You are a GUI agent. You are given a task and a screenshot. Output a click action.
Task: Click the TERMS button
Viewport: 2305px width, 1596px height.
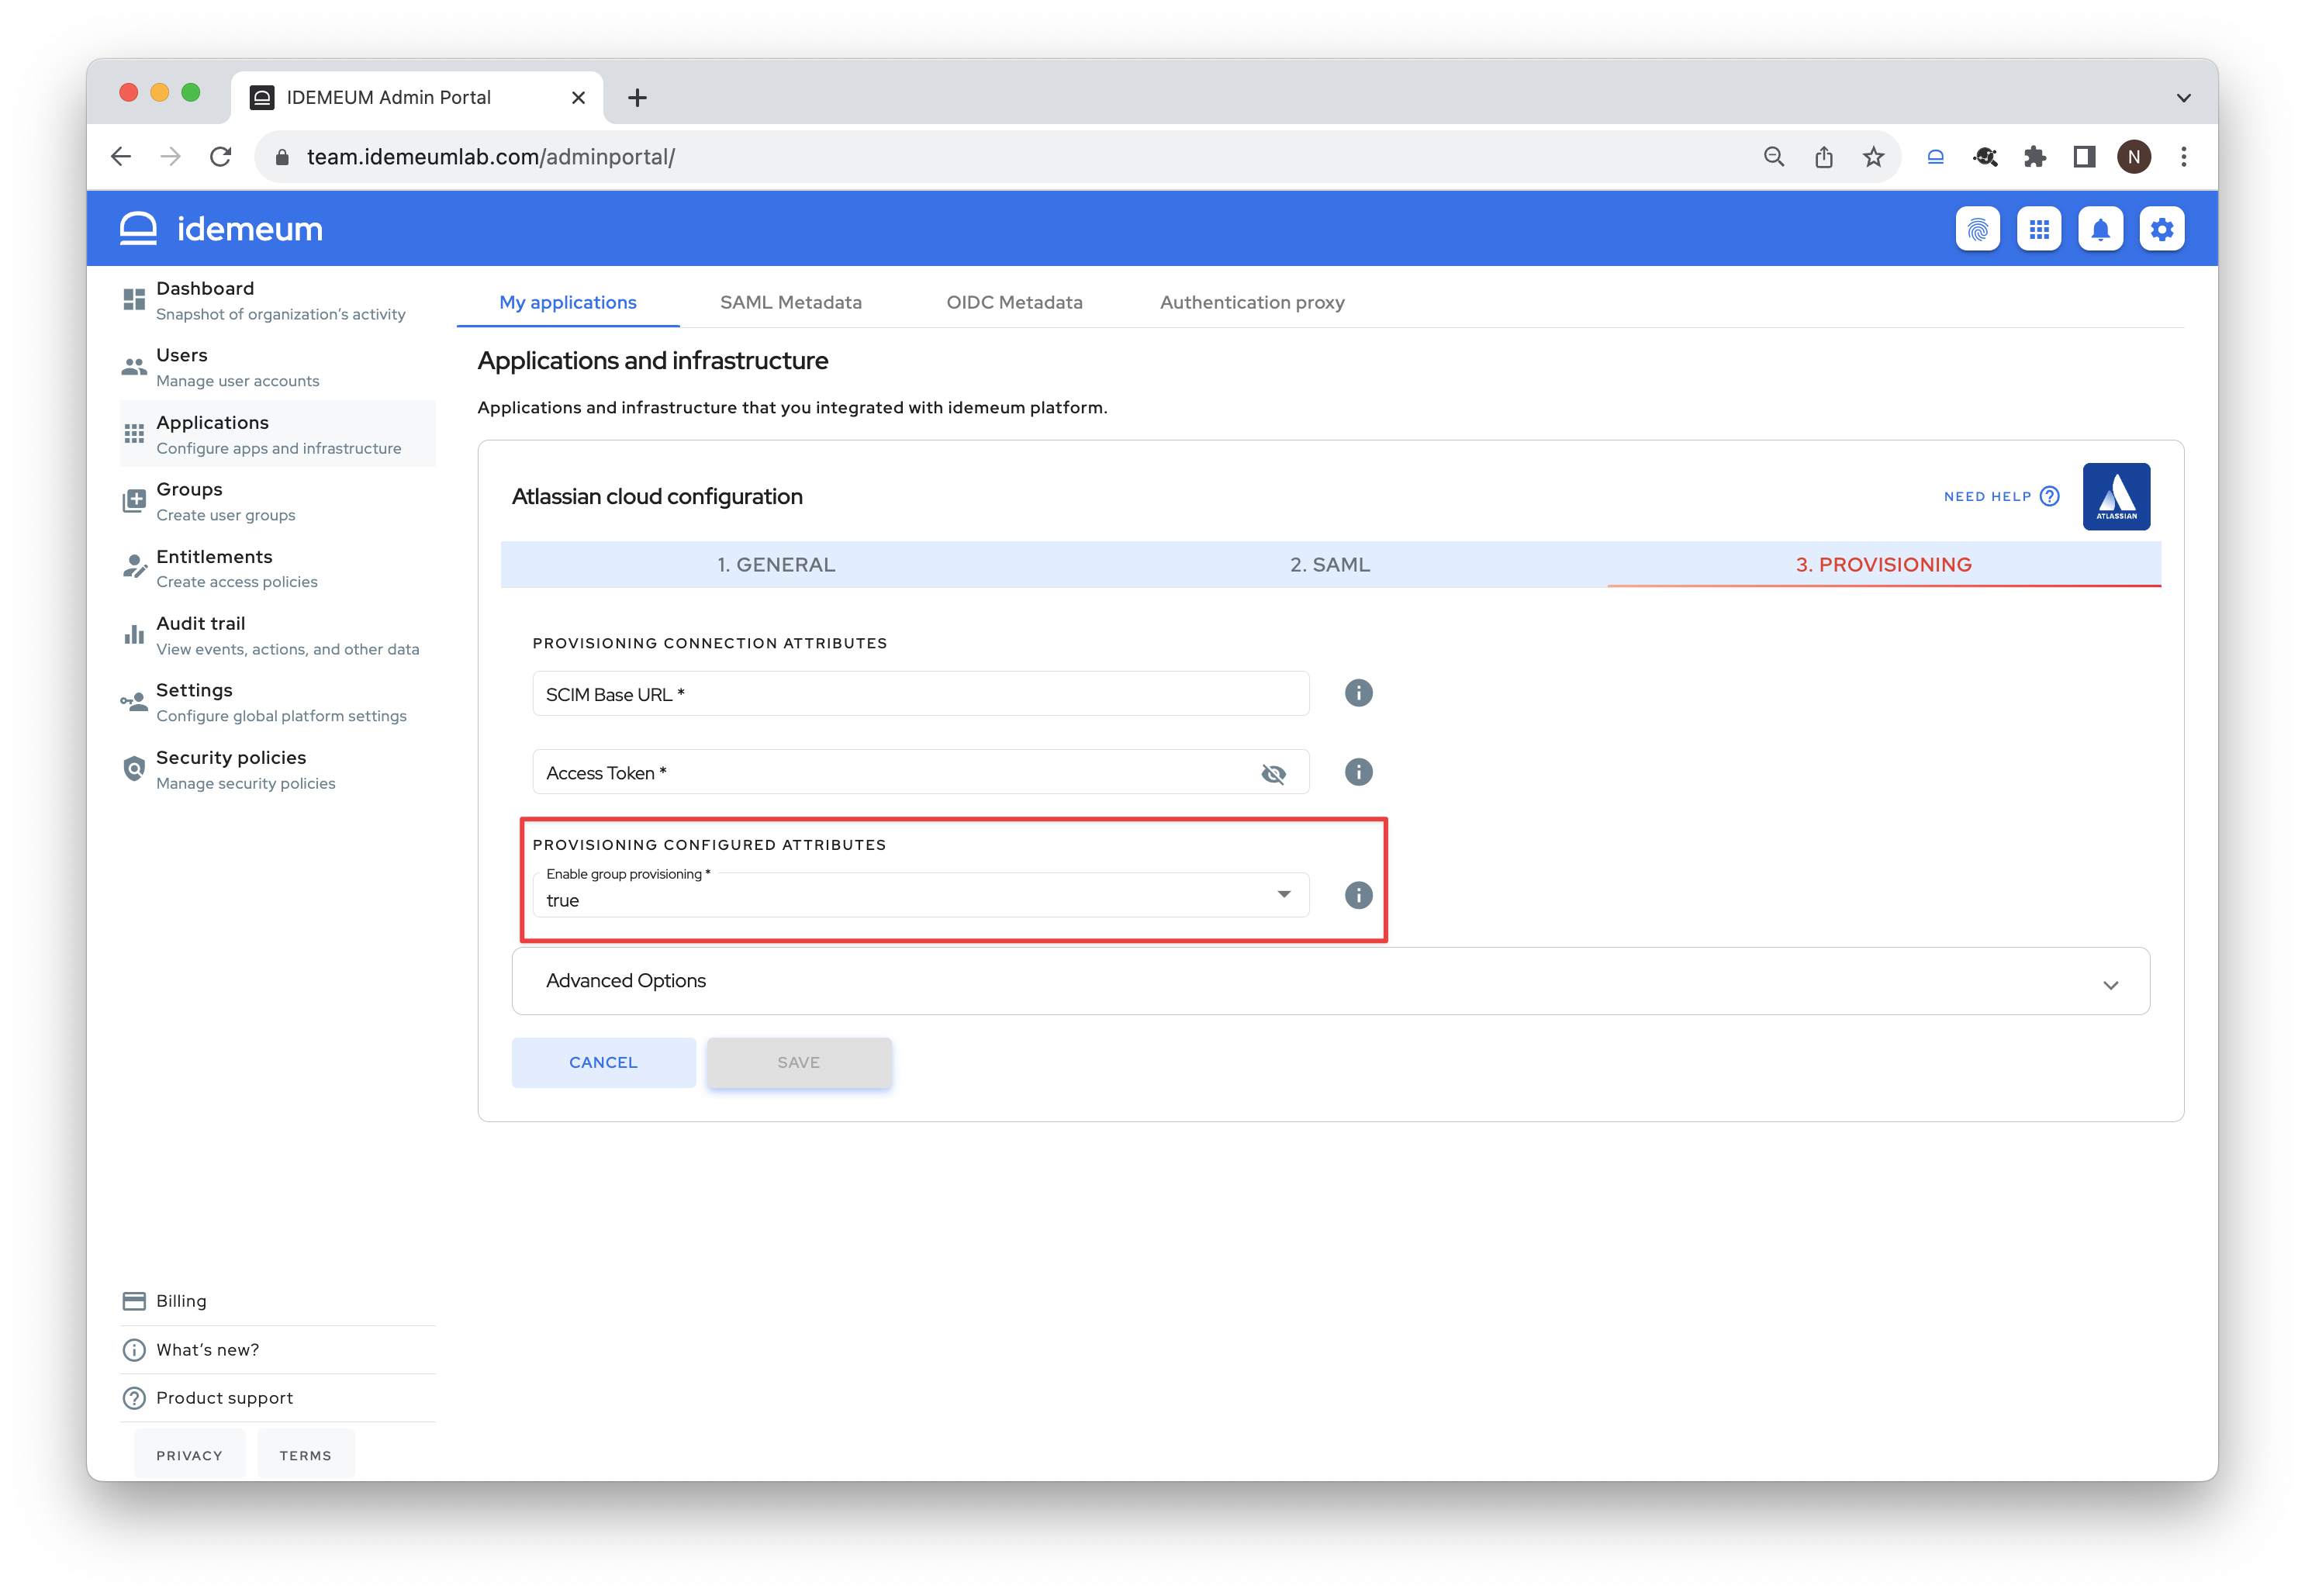click(x=305, y=1455)
